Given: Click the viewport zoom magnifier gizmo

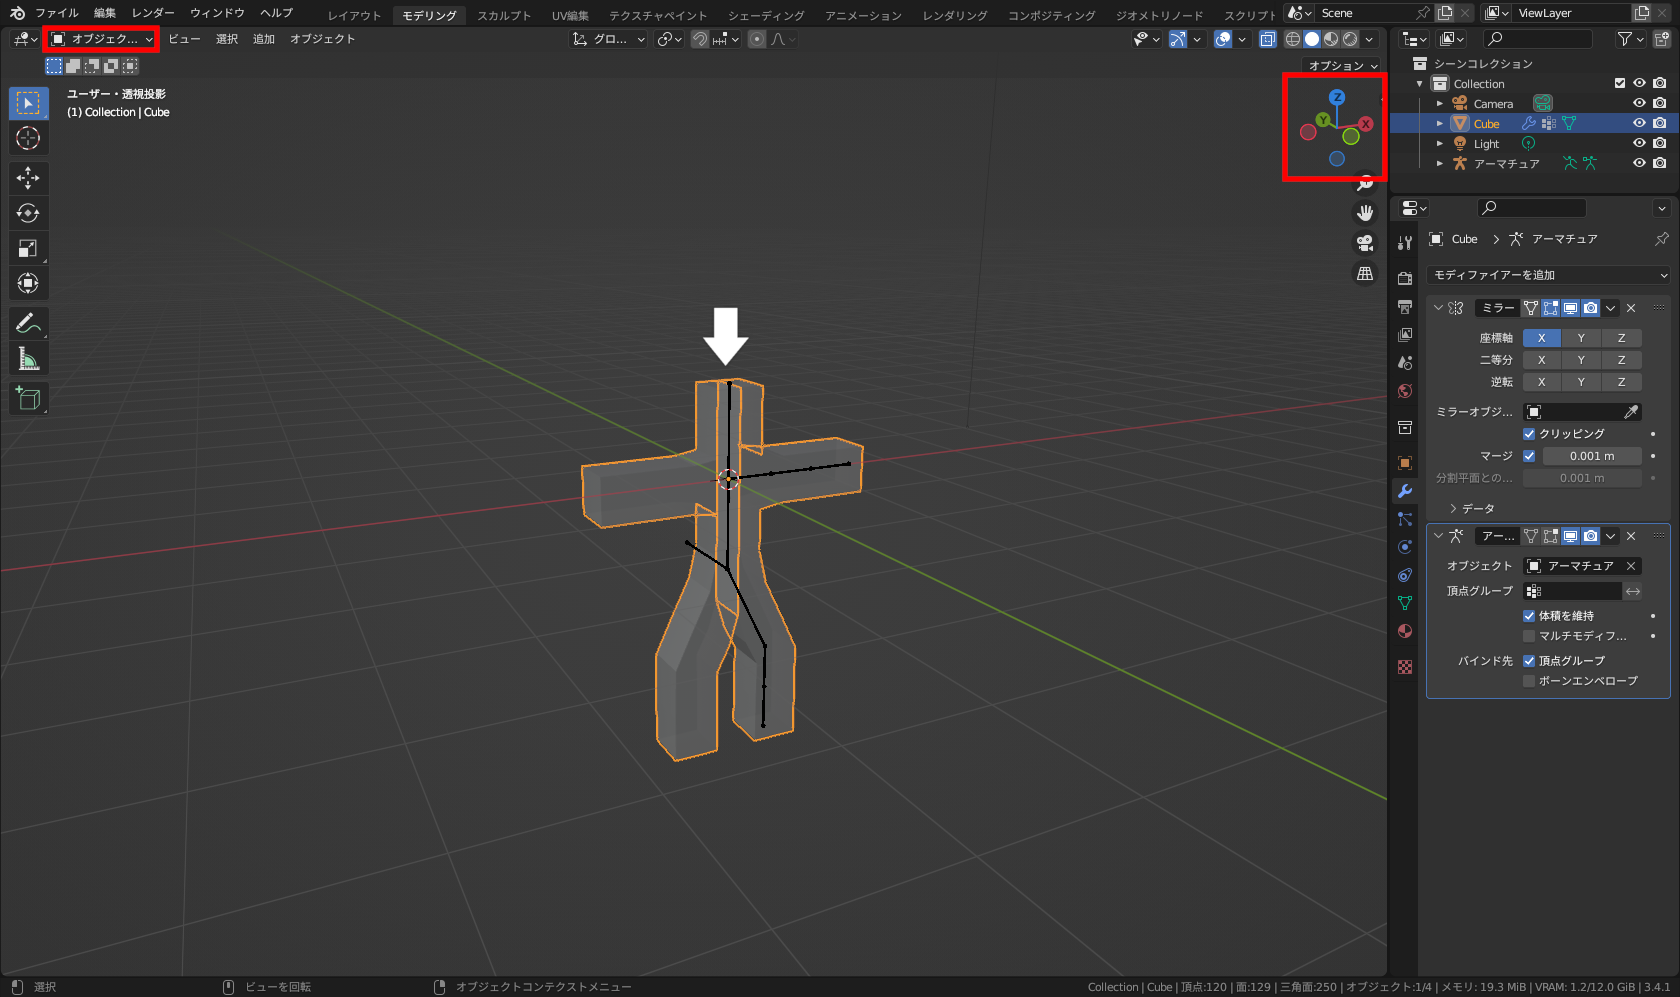Looking at the screenshot, I should [x=1365, y=184].
